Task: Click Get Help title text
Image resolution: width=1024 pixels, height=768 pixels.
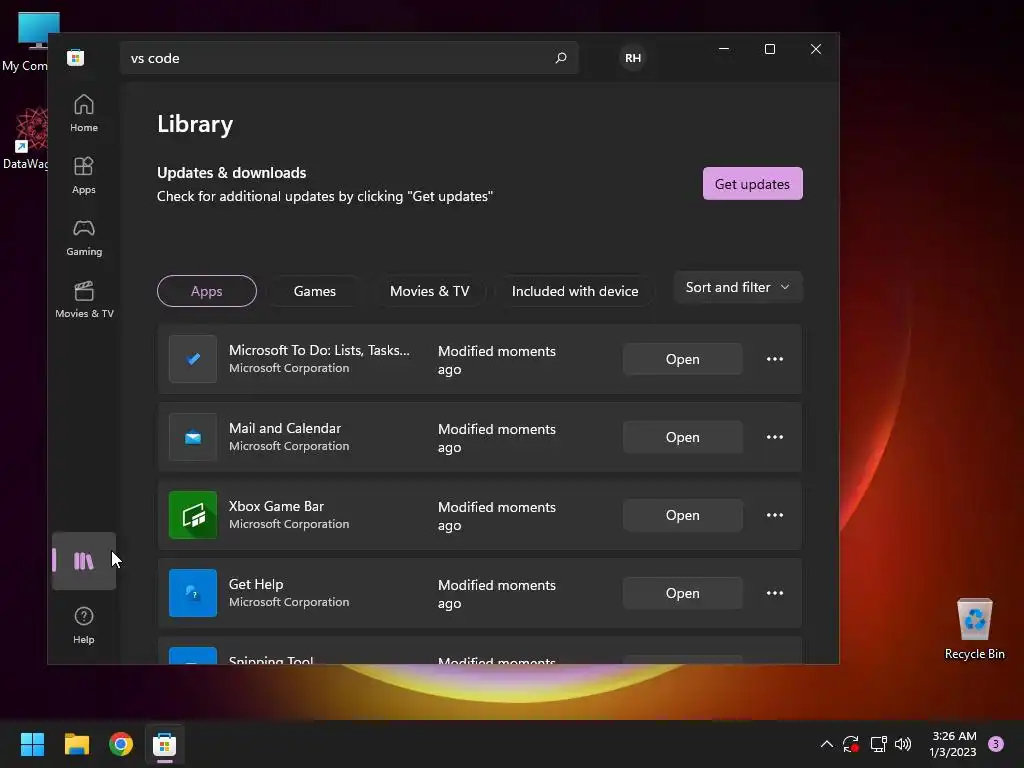Action: click(256, 584)
